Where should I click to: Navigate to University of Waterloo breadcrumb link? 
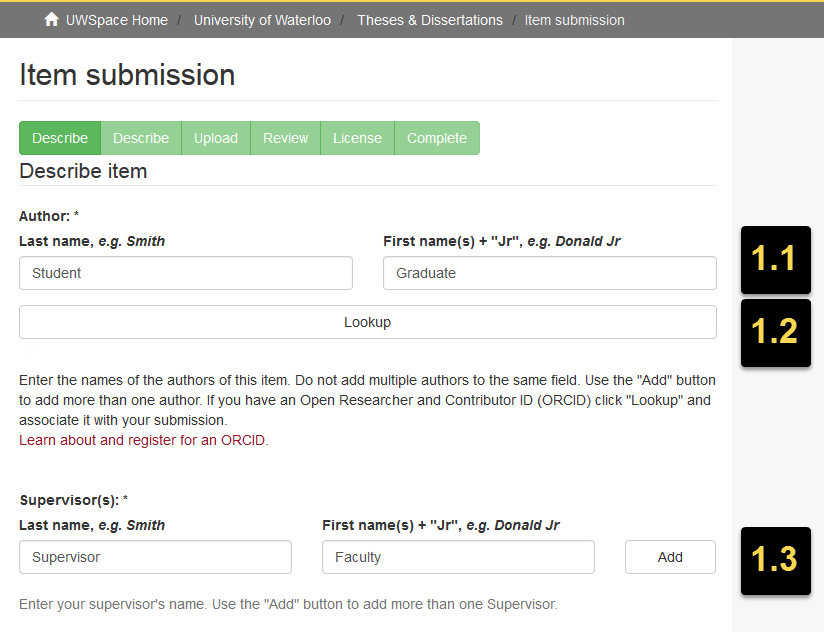coord(262,19)
